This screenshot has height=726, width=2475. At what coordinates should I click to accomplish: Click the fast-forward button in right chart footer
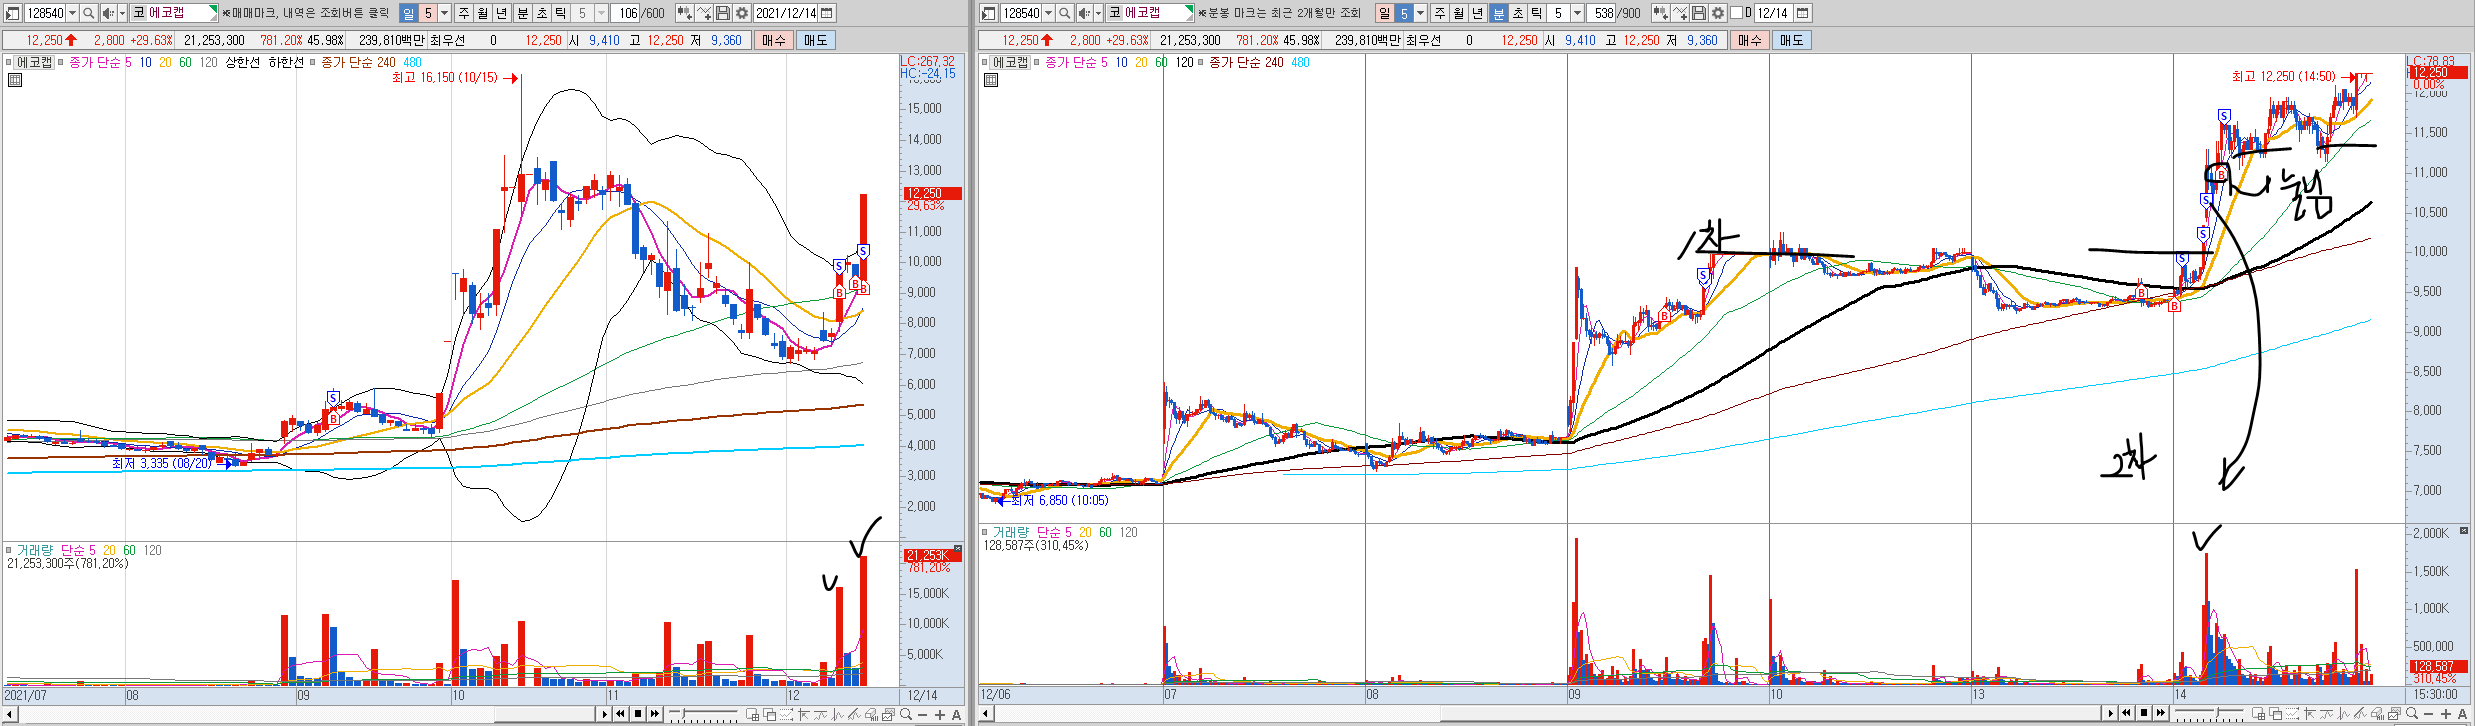(2161, 713)
